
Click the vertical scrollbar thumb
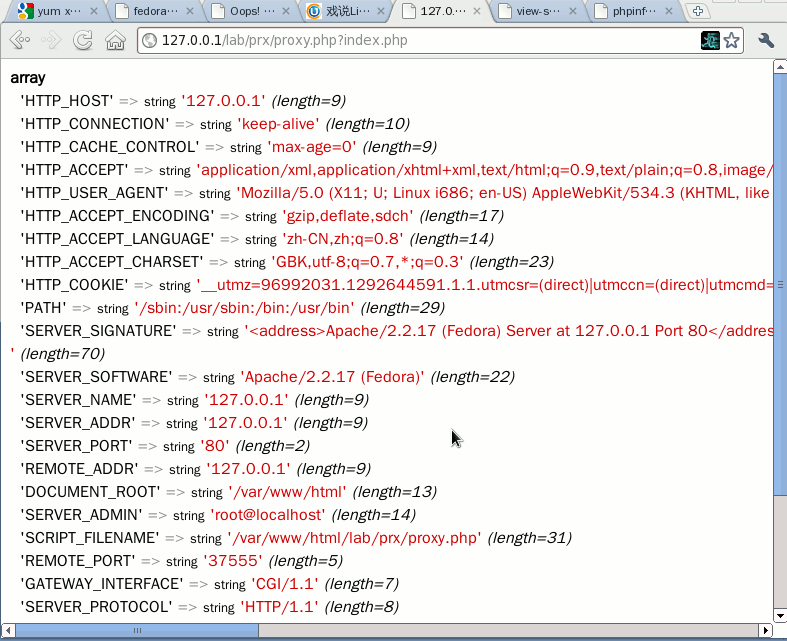(780, 285)
